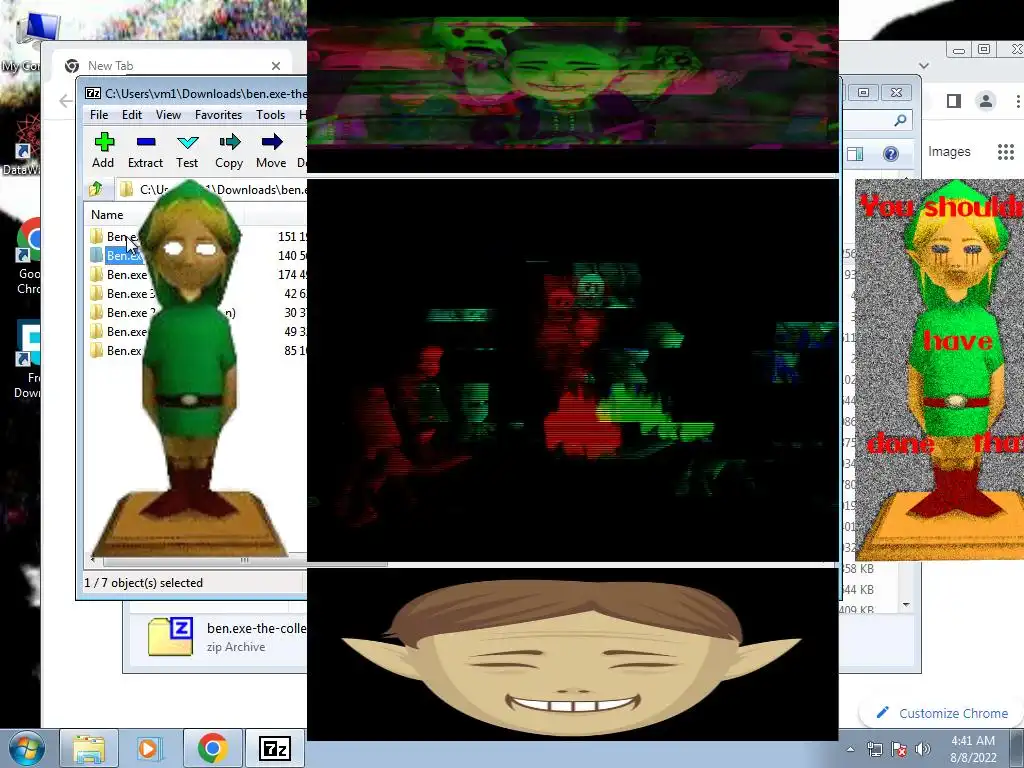The image size is (1024, 768).
Task: Click the Explorer scrollbar down arrow
Action: pos(906,605)
